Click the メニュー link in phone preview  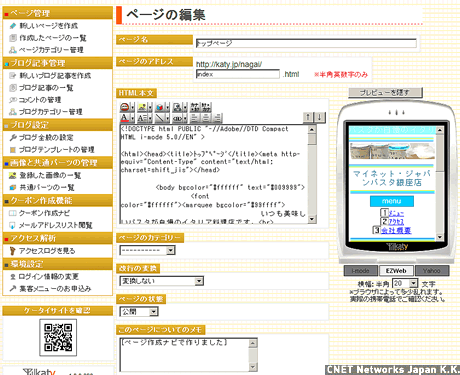point(396,213)
